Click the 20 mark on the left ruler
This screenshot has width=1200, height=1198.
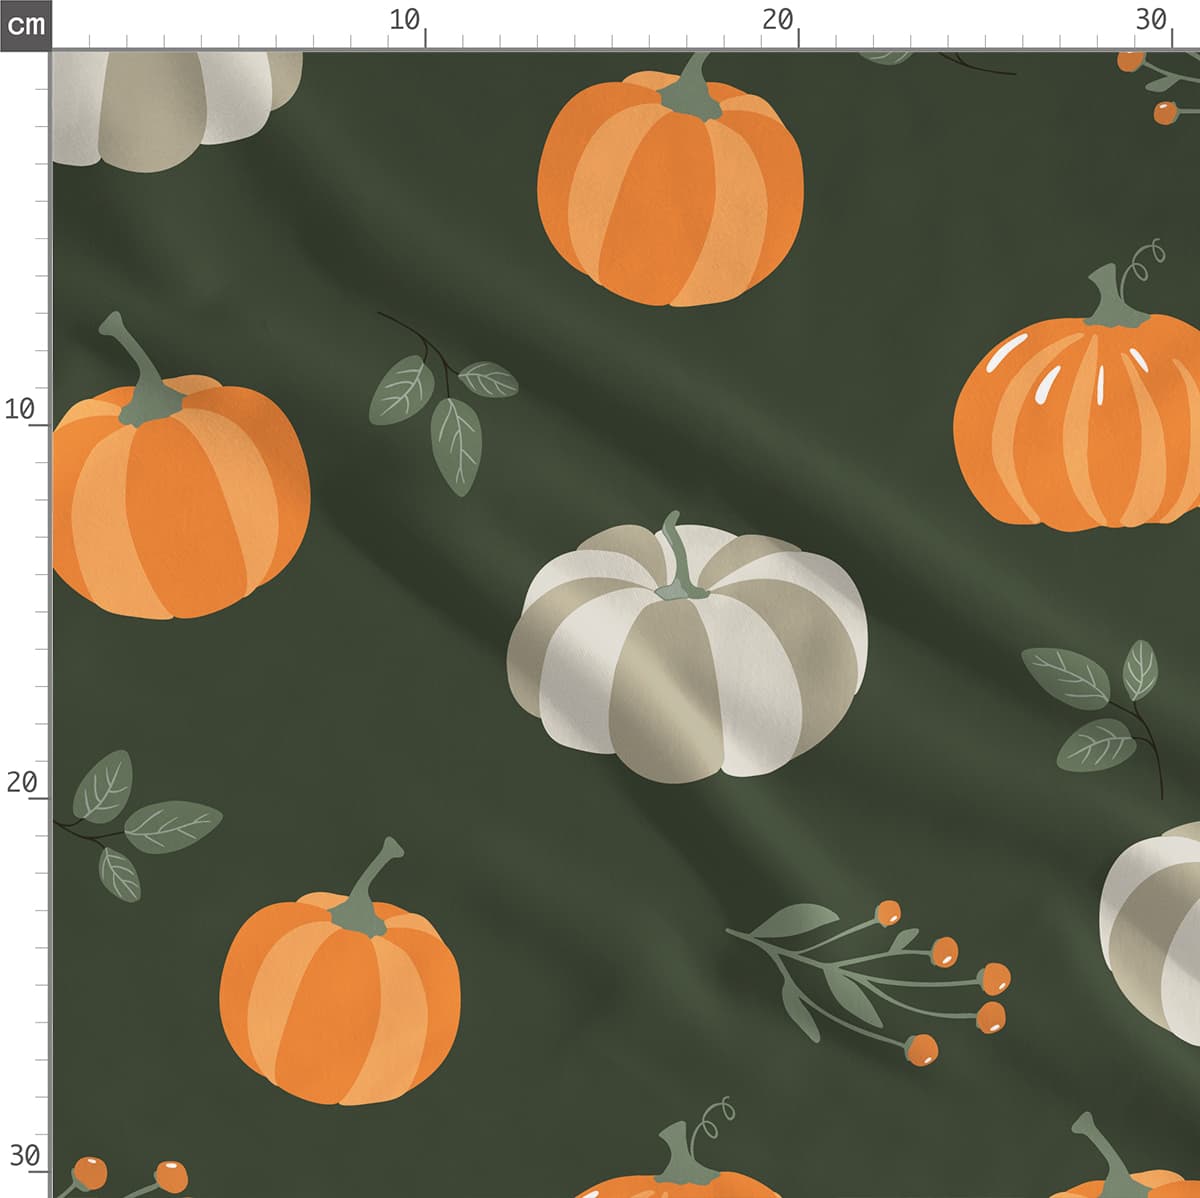tap(21, 782)
